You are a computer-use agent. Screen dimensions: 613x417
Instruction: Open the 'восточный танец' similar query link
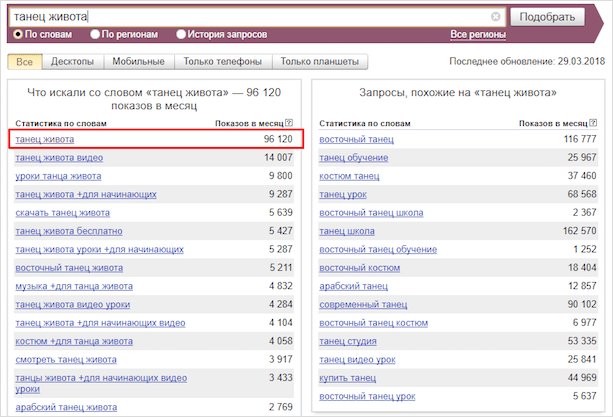(x=356, y=139)
